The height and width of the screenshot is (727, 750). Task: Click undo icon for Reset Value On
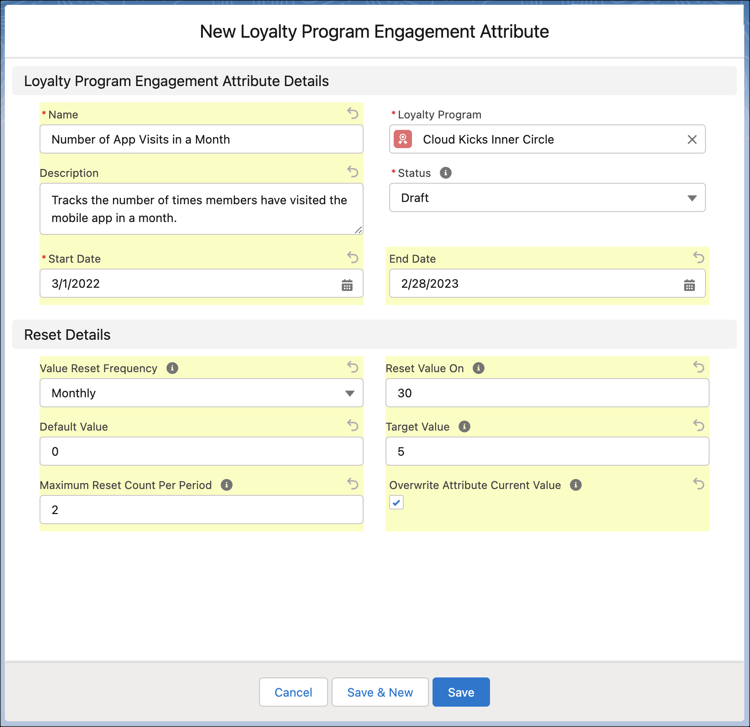click(698, 368)
